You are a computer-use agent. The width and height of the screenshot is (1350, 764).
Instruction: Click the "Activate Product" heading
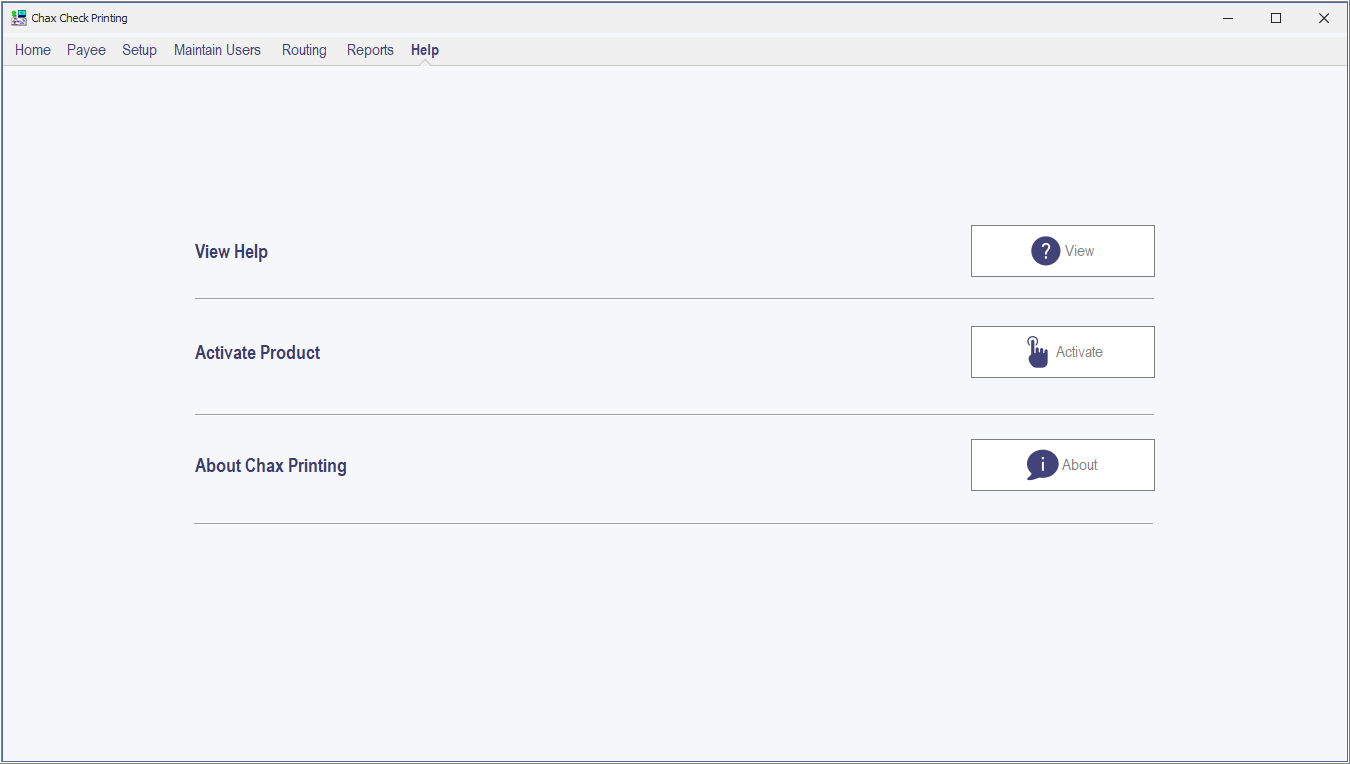(257, 353)
